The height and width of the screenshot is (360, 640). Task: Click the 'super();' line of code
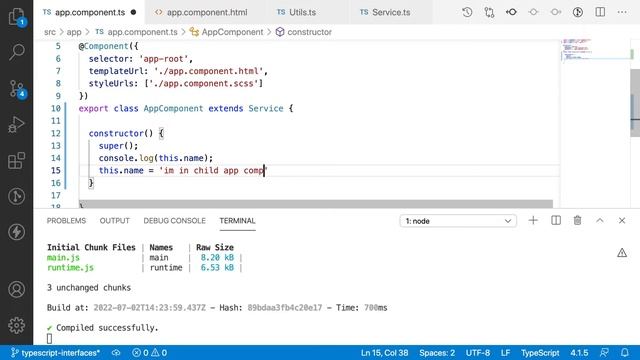pyautogui.click(x=118, y=146)
